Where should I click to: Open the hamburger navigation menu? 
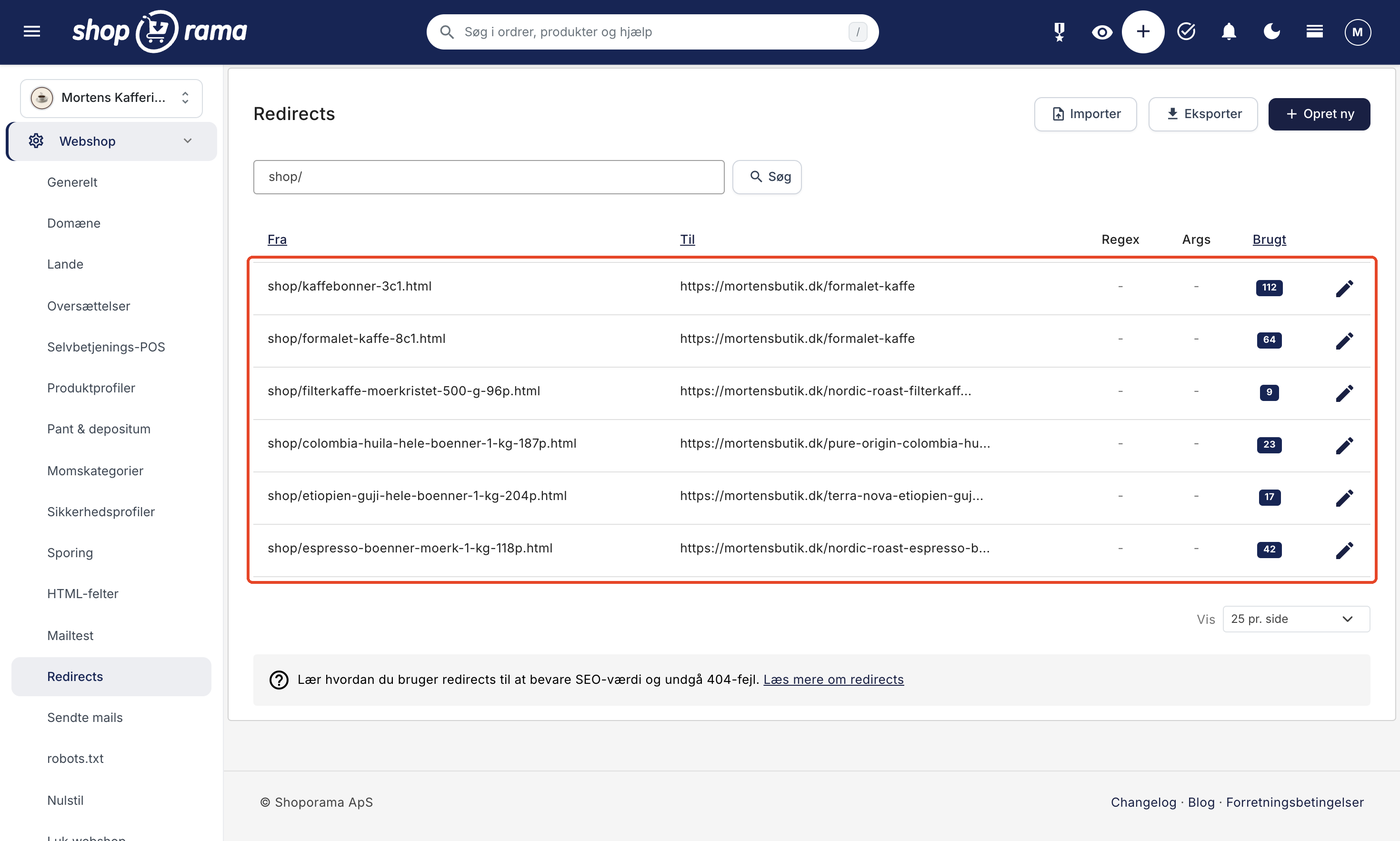[32, 32]
